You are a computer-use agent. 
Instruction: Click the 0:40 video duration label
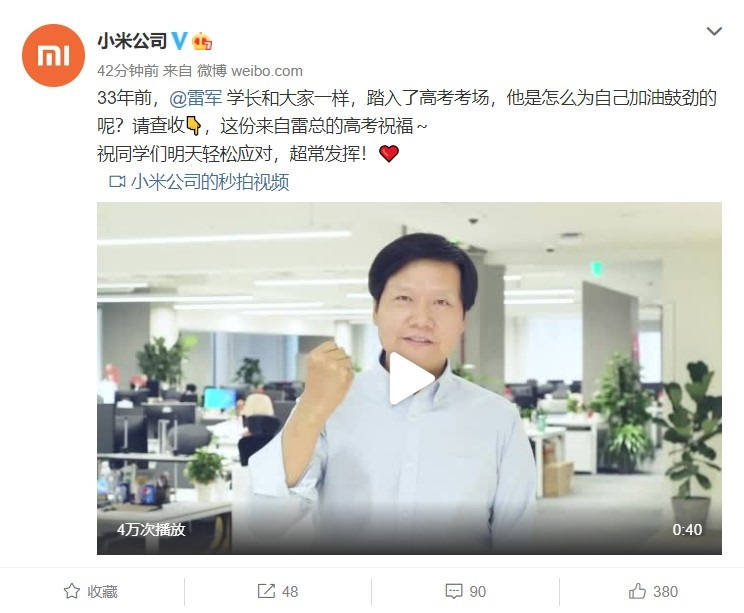[687, 529]
